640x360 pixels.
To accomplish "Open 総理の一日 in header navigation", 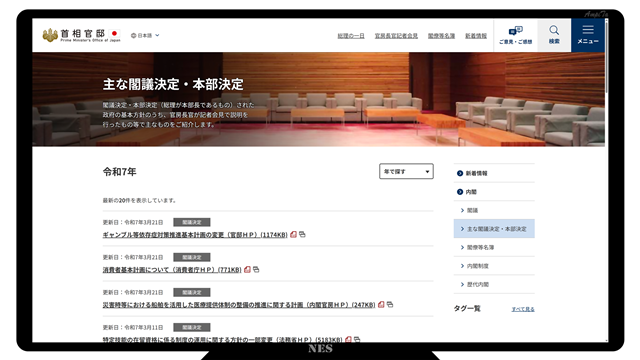I will (351, 36).
